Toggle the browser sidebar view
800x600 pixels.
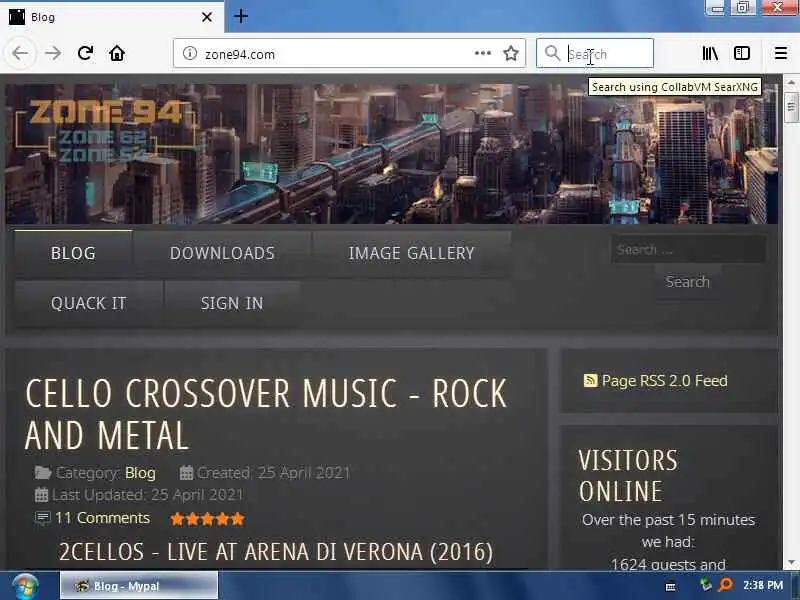pyautogui.click(x=742, y=53)
